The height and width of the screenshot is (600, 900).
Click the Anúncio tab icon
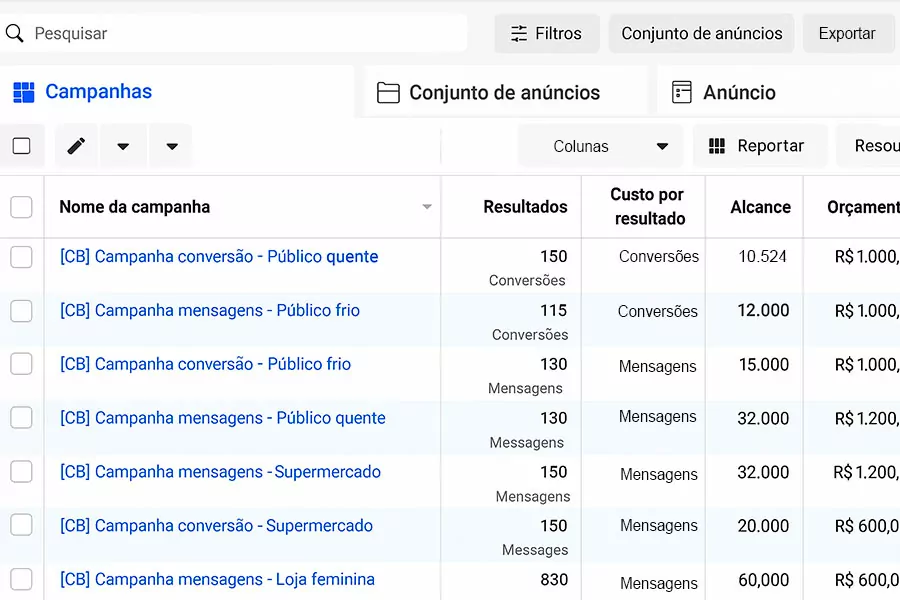click(x=681, y=92)
